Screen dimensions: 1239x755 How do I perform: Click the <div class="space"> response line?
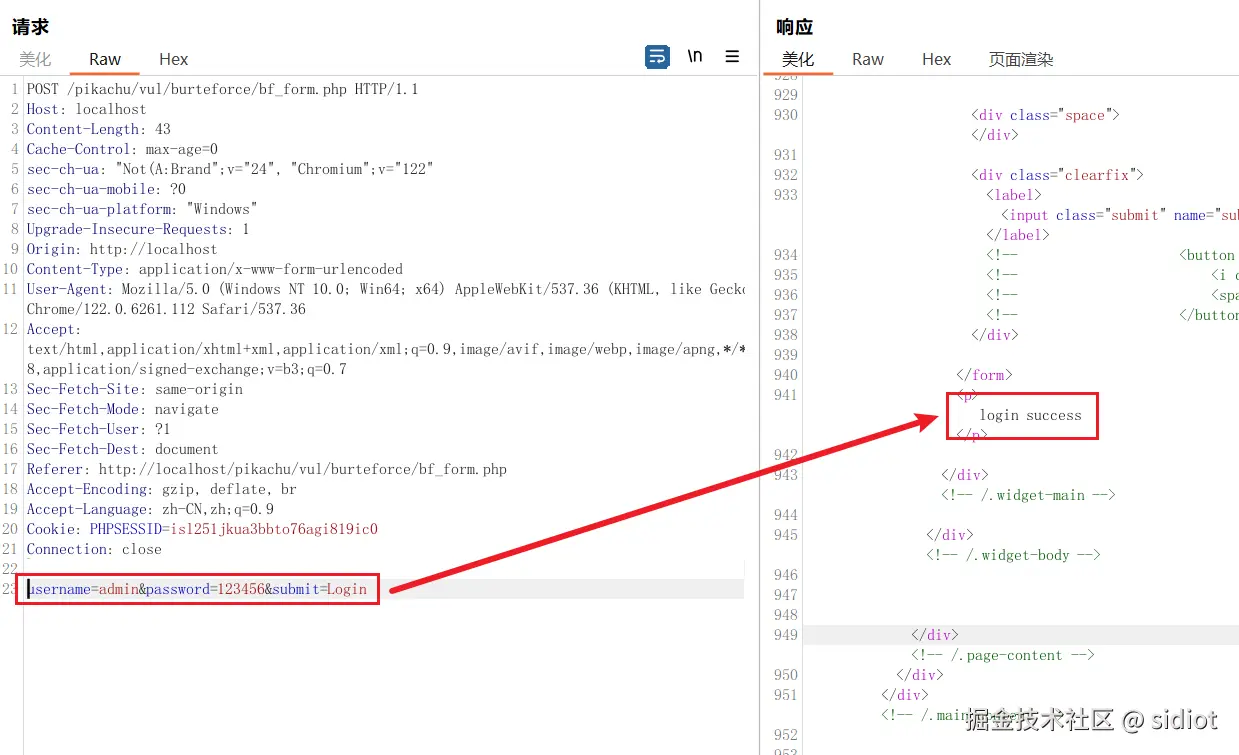tap(1045, 115)
